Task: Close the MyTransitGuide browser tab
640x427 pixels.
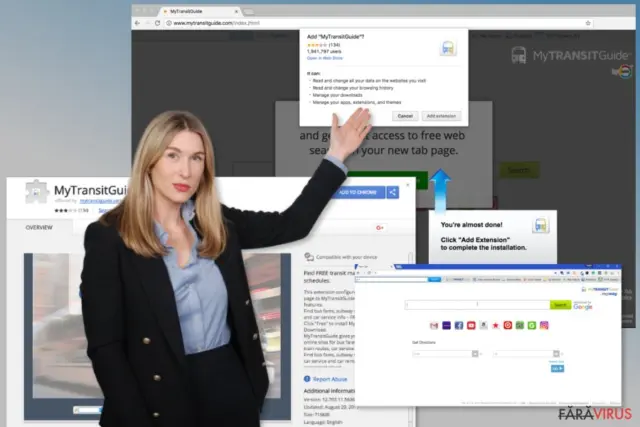Action: point(236,11)
